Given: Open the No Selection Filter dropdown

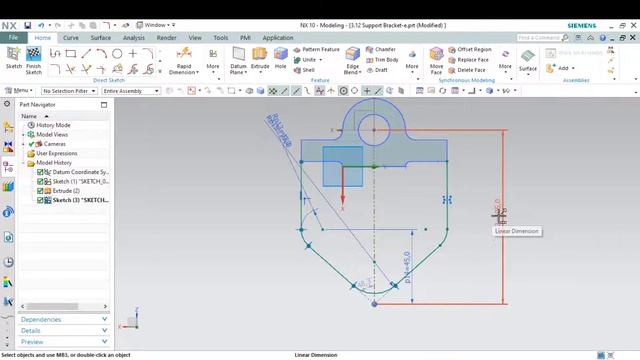Looking at the screenshot, I should click(x=69, y=91).
